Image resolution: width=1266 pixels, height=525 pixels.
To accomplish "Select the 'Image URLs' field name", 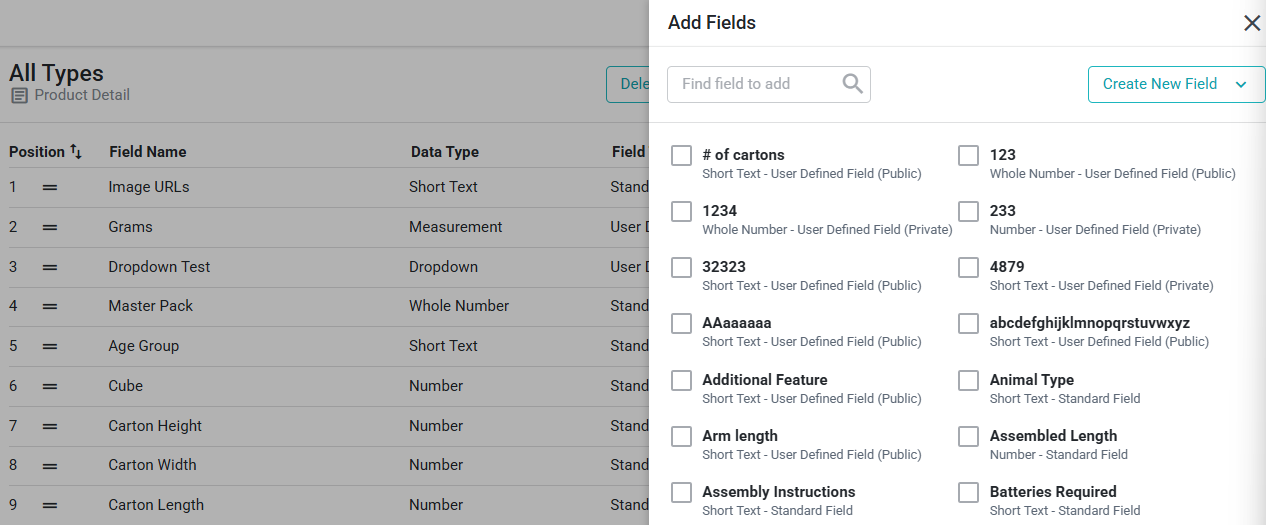I will tap(149, 187).
